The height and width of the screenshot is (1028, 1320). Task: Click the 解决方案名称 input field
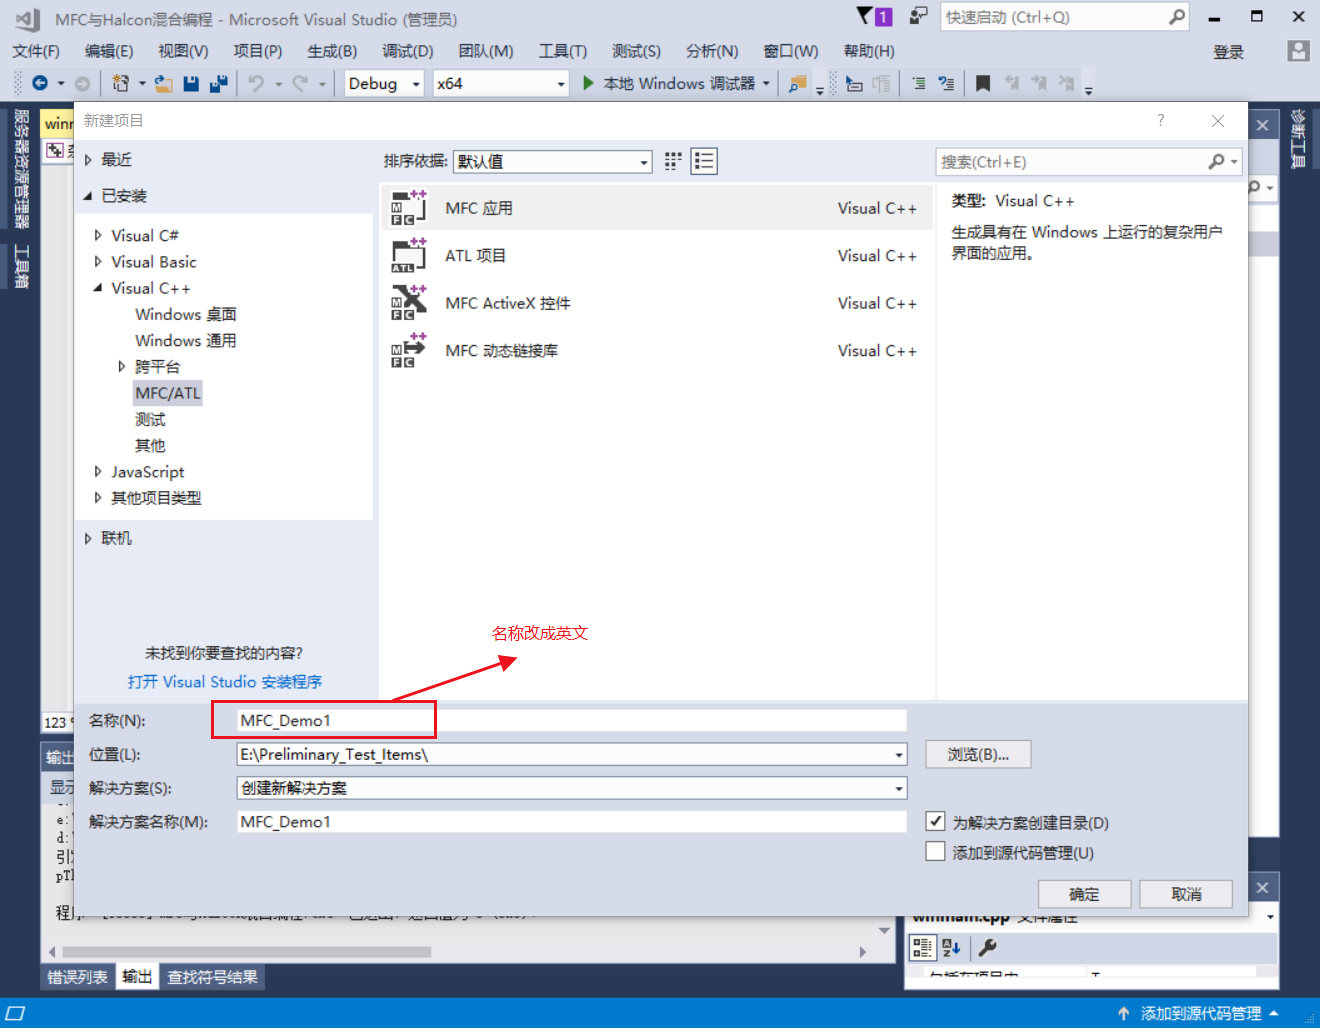(572, 822)
